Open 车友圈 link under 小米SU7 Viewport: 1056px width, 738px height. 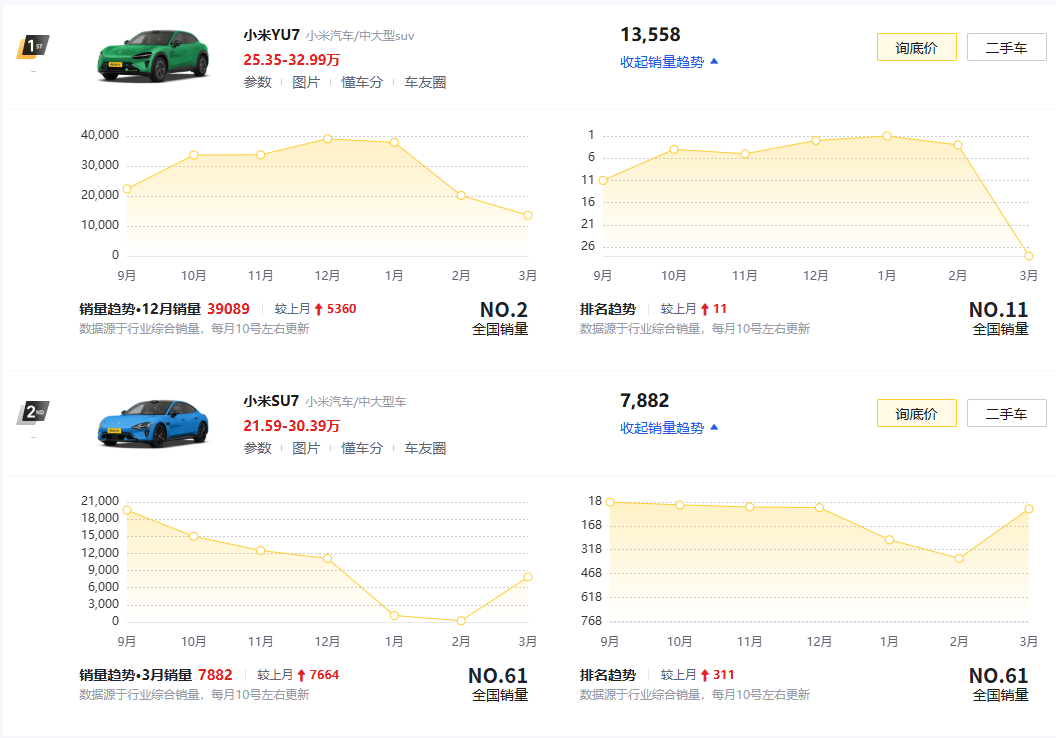(425, 448)
